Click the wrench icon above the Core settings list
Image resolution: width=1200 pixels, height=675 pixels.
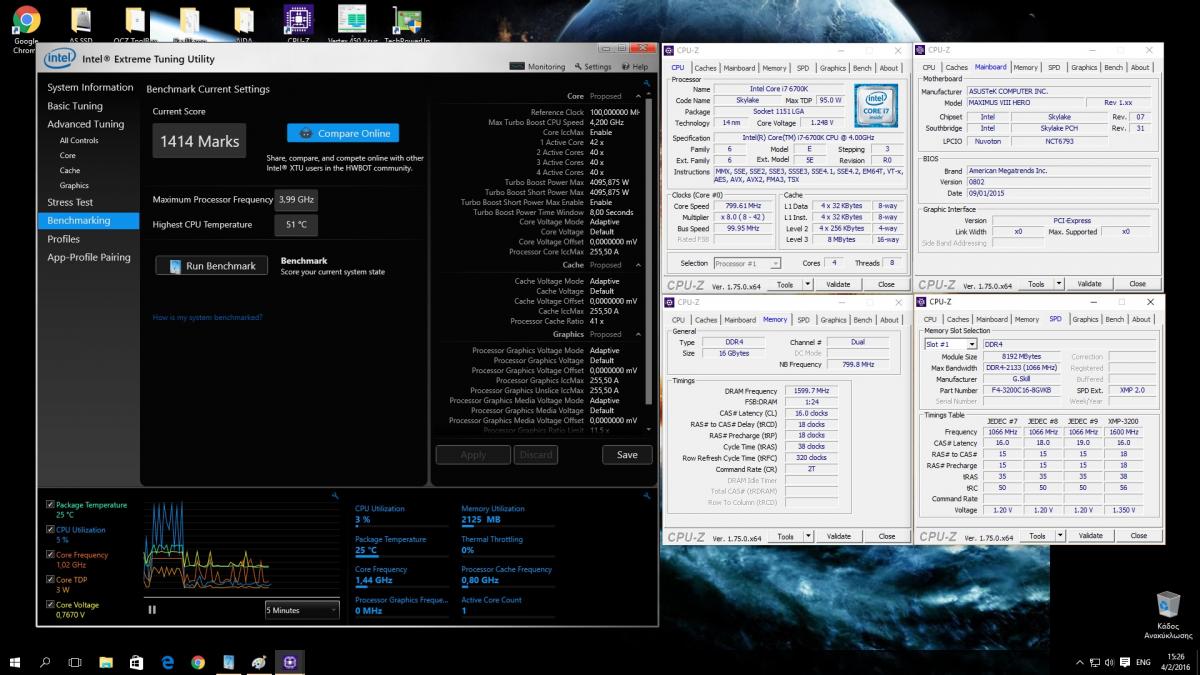click(x=647, y=84)
